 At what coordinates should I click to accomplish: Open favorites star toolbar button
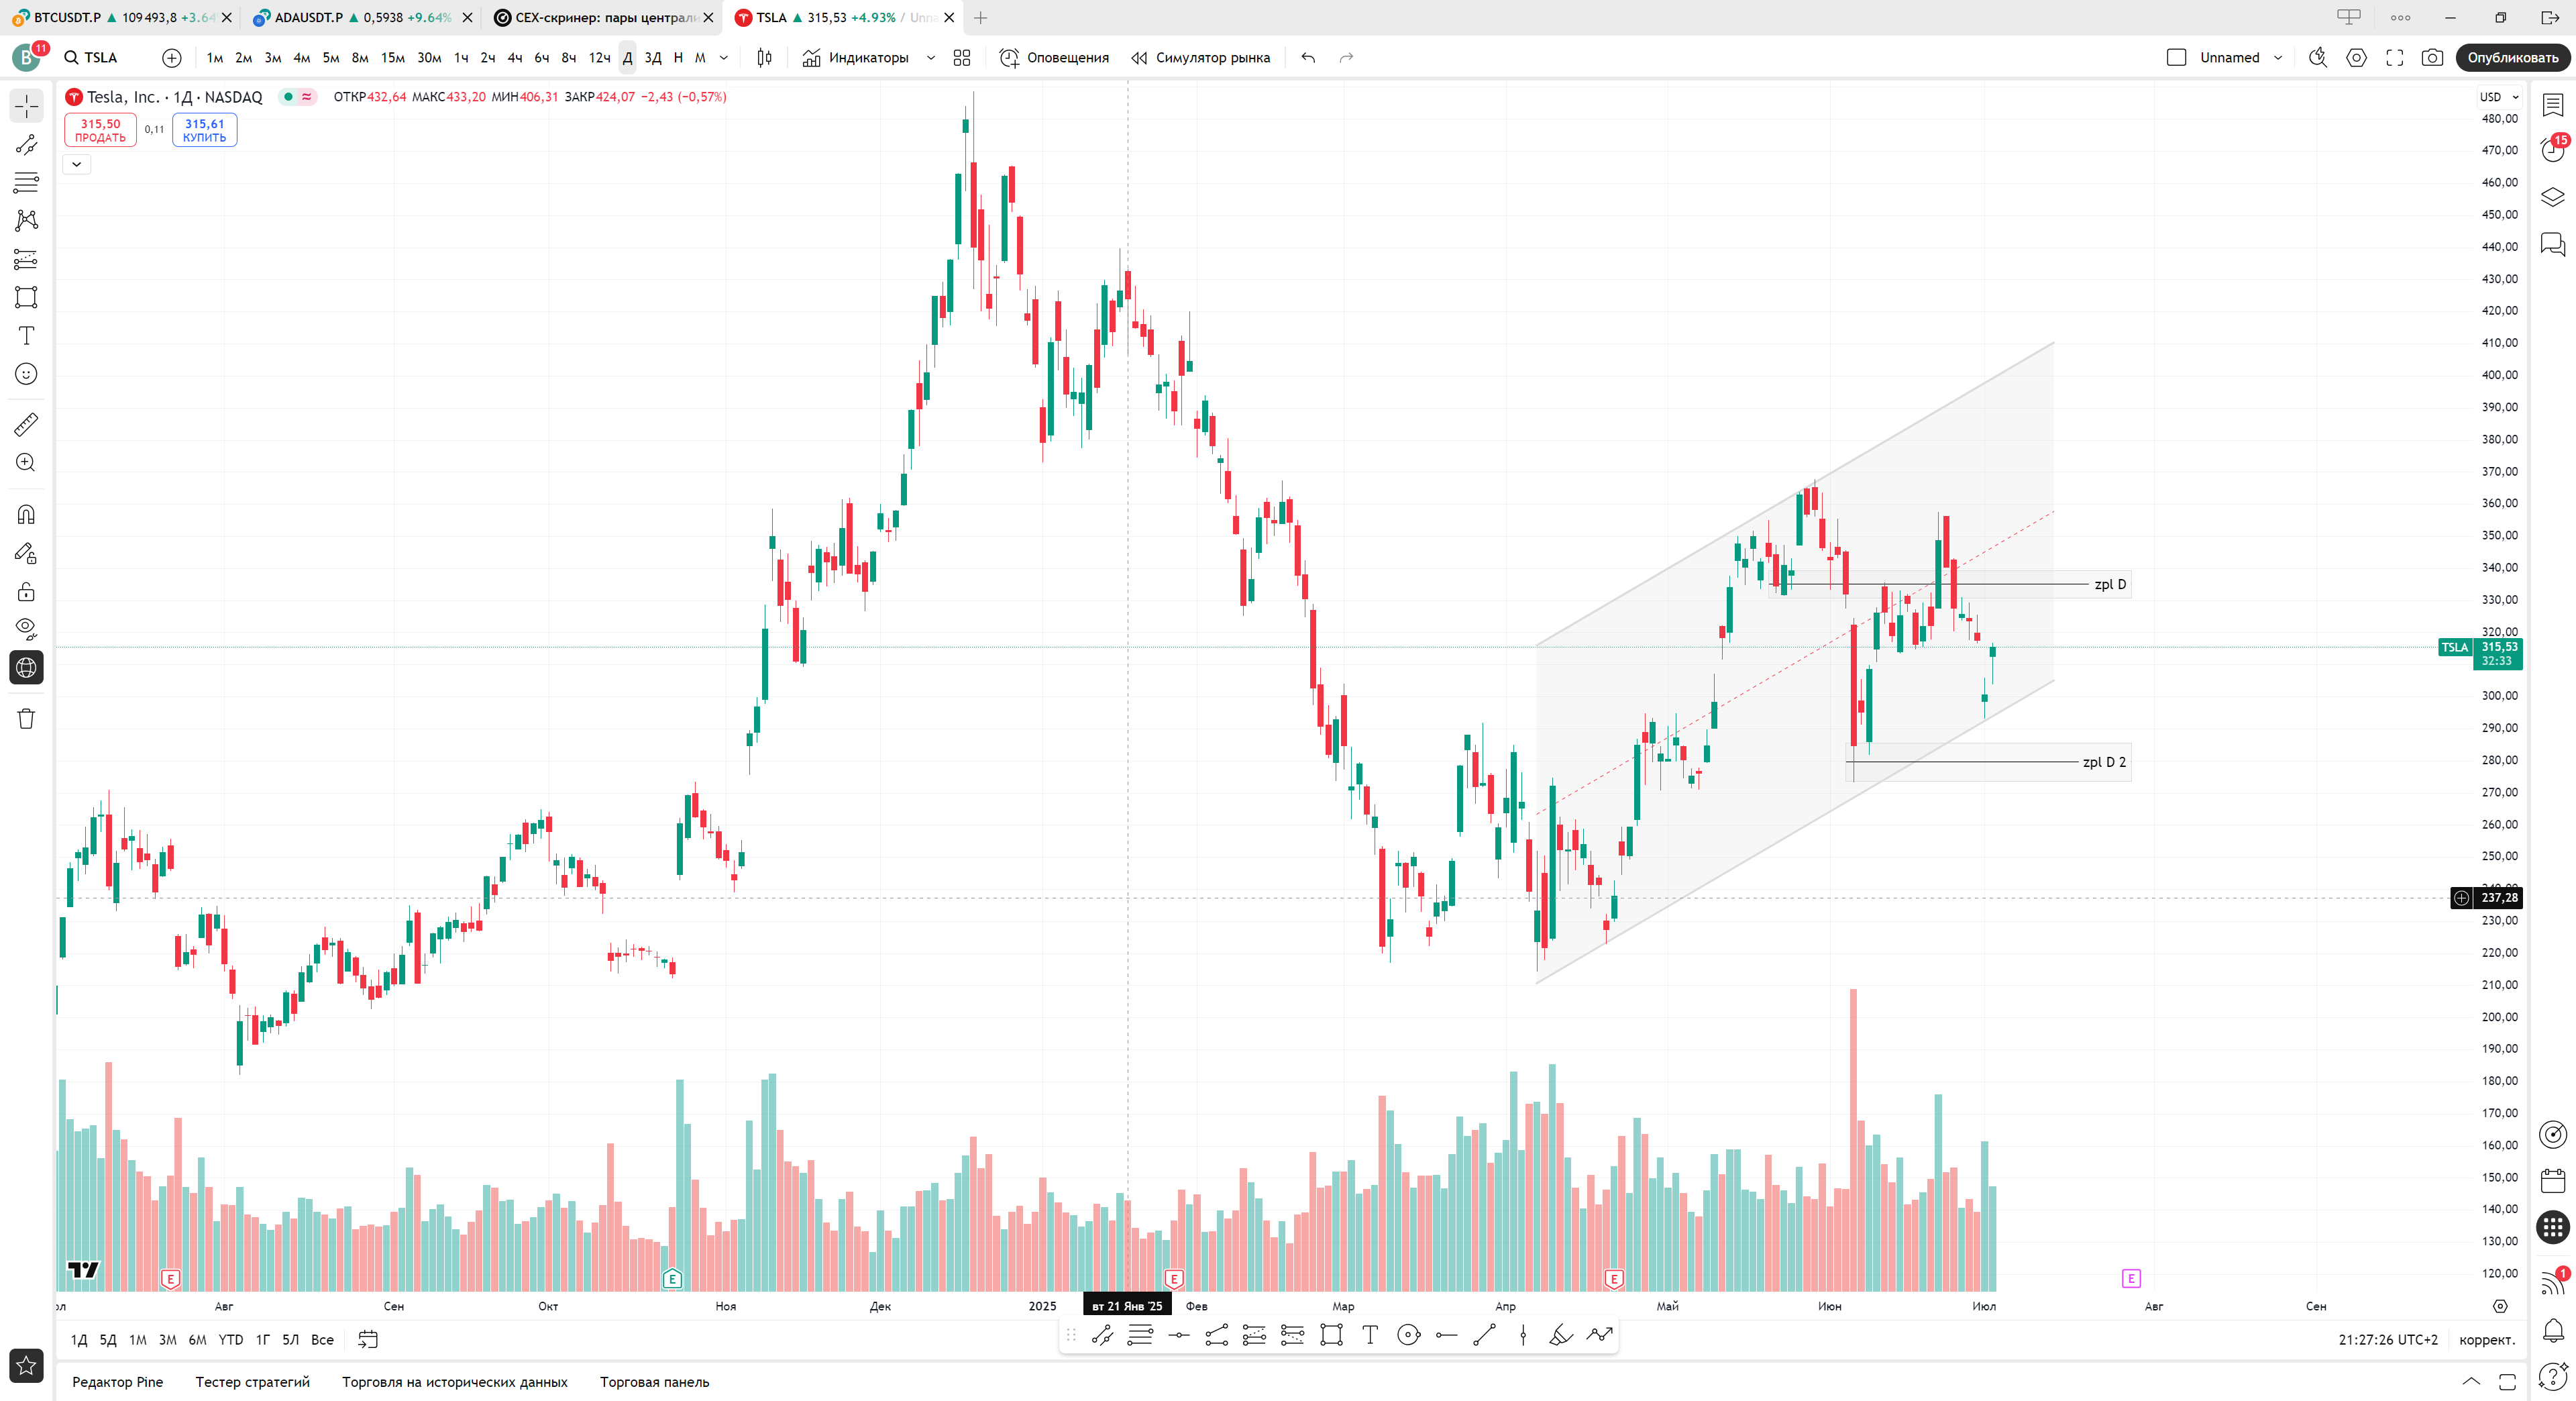tap(26, 1365)
